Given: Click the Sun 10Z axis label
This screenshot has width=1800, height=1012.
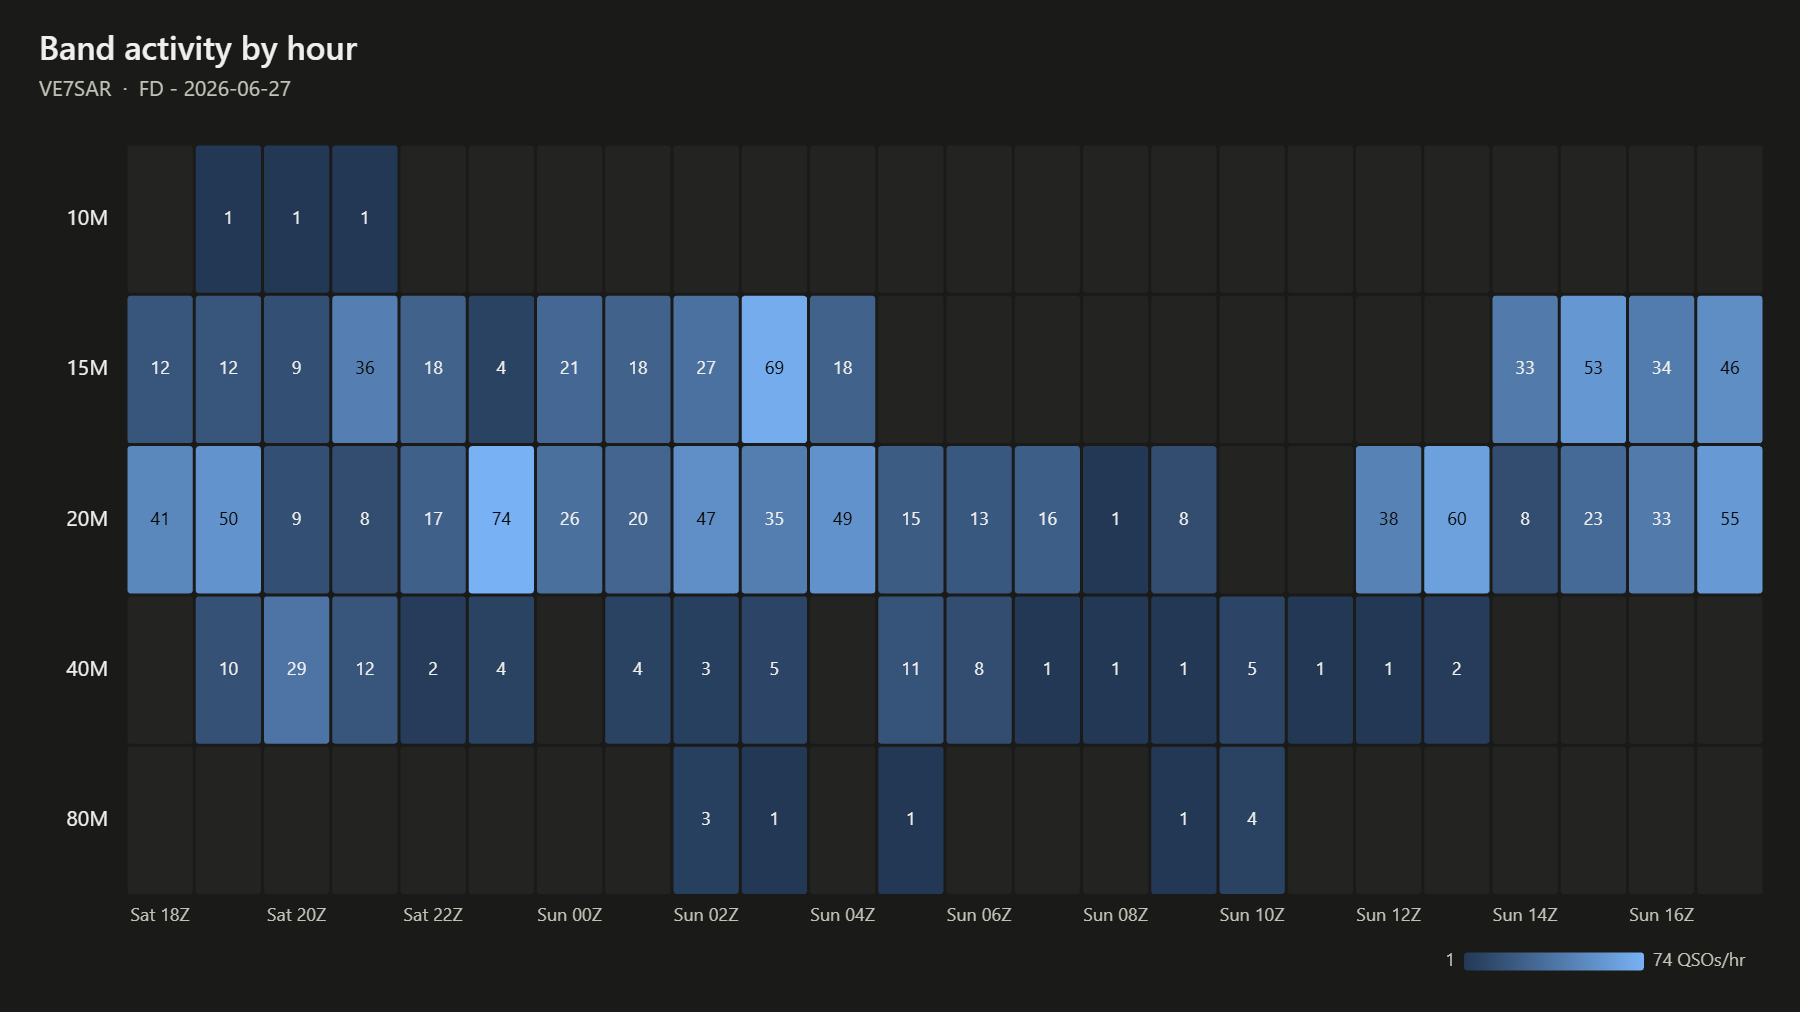Looking at the screenshot, I should [1252, 915].
